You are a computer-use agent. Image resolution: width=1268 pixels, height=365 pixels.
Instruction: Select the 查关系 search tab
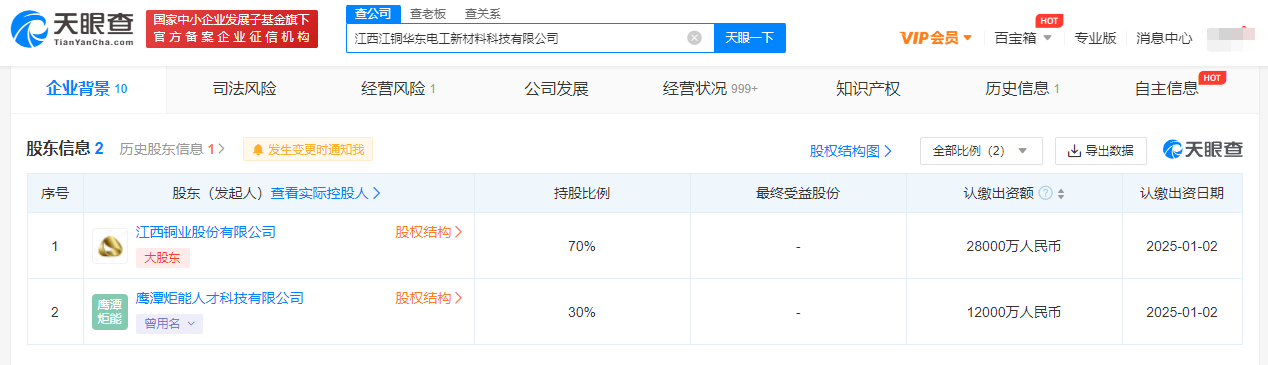pyautogui.click(x=483, y=13)
